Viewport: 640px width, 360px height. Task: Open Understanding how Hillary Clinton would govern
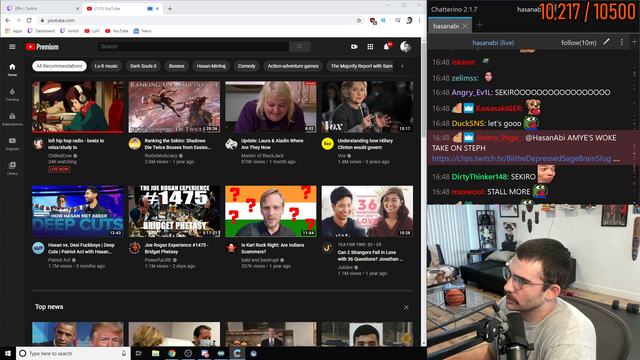click(365, 144)
